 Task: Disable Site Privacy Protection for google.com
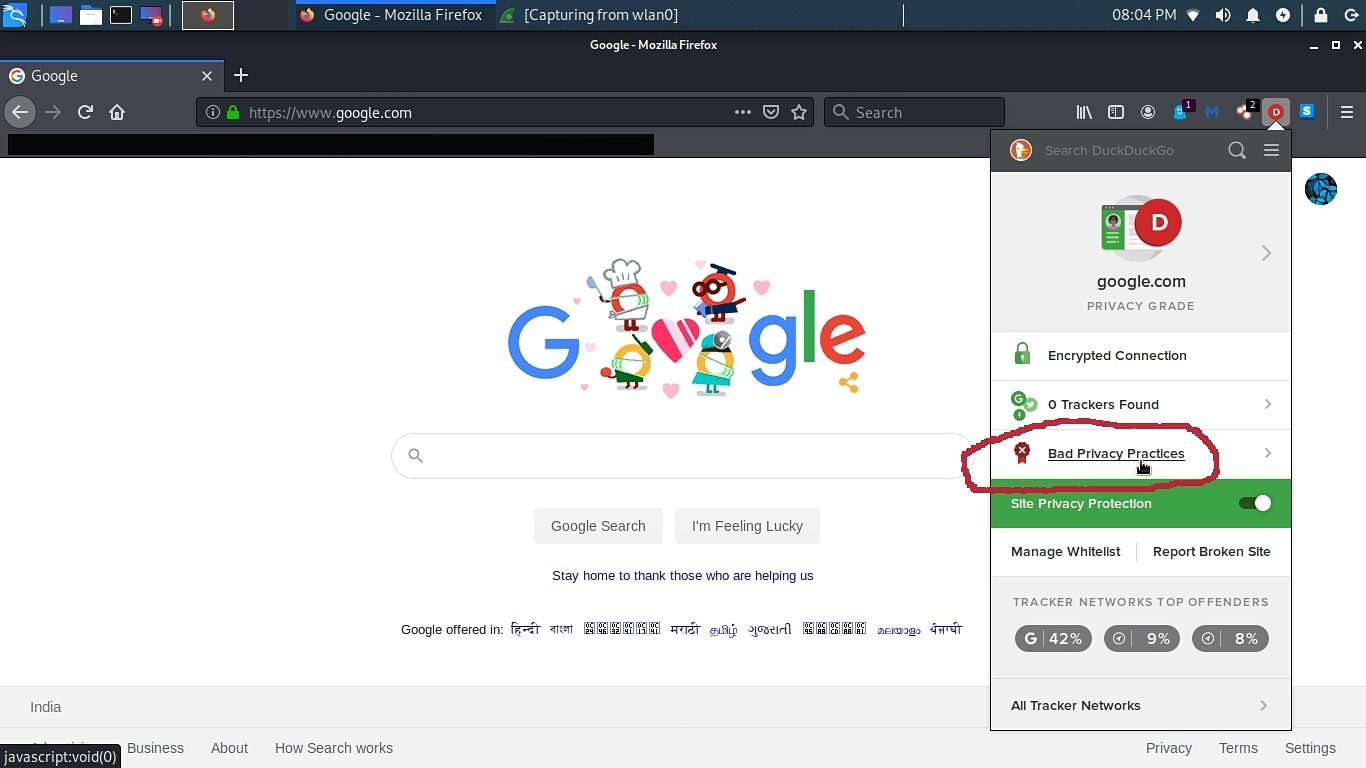point(1254,503)
